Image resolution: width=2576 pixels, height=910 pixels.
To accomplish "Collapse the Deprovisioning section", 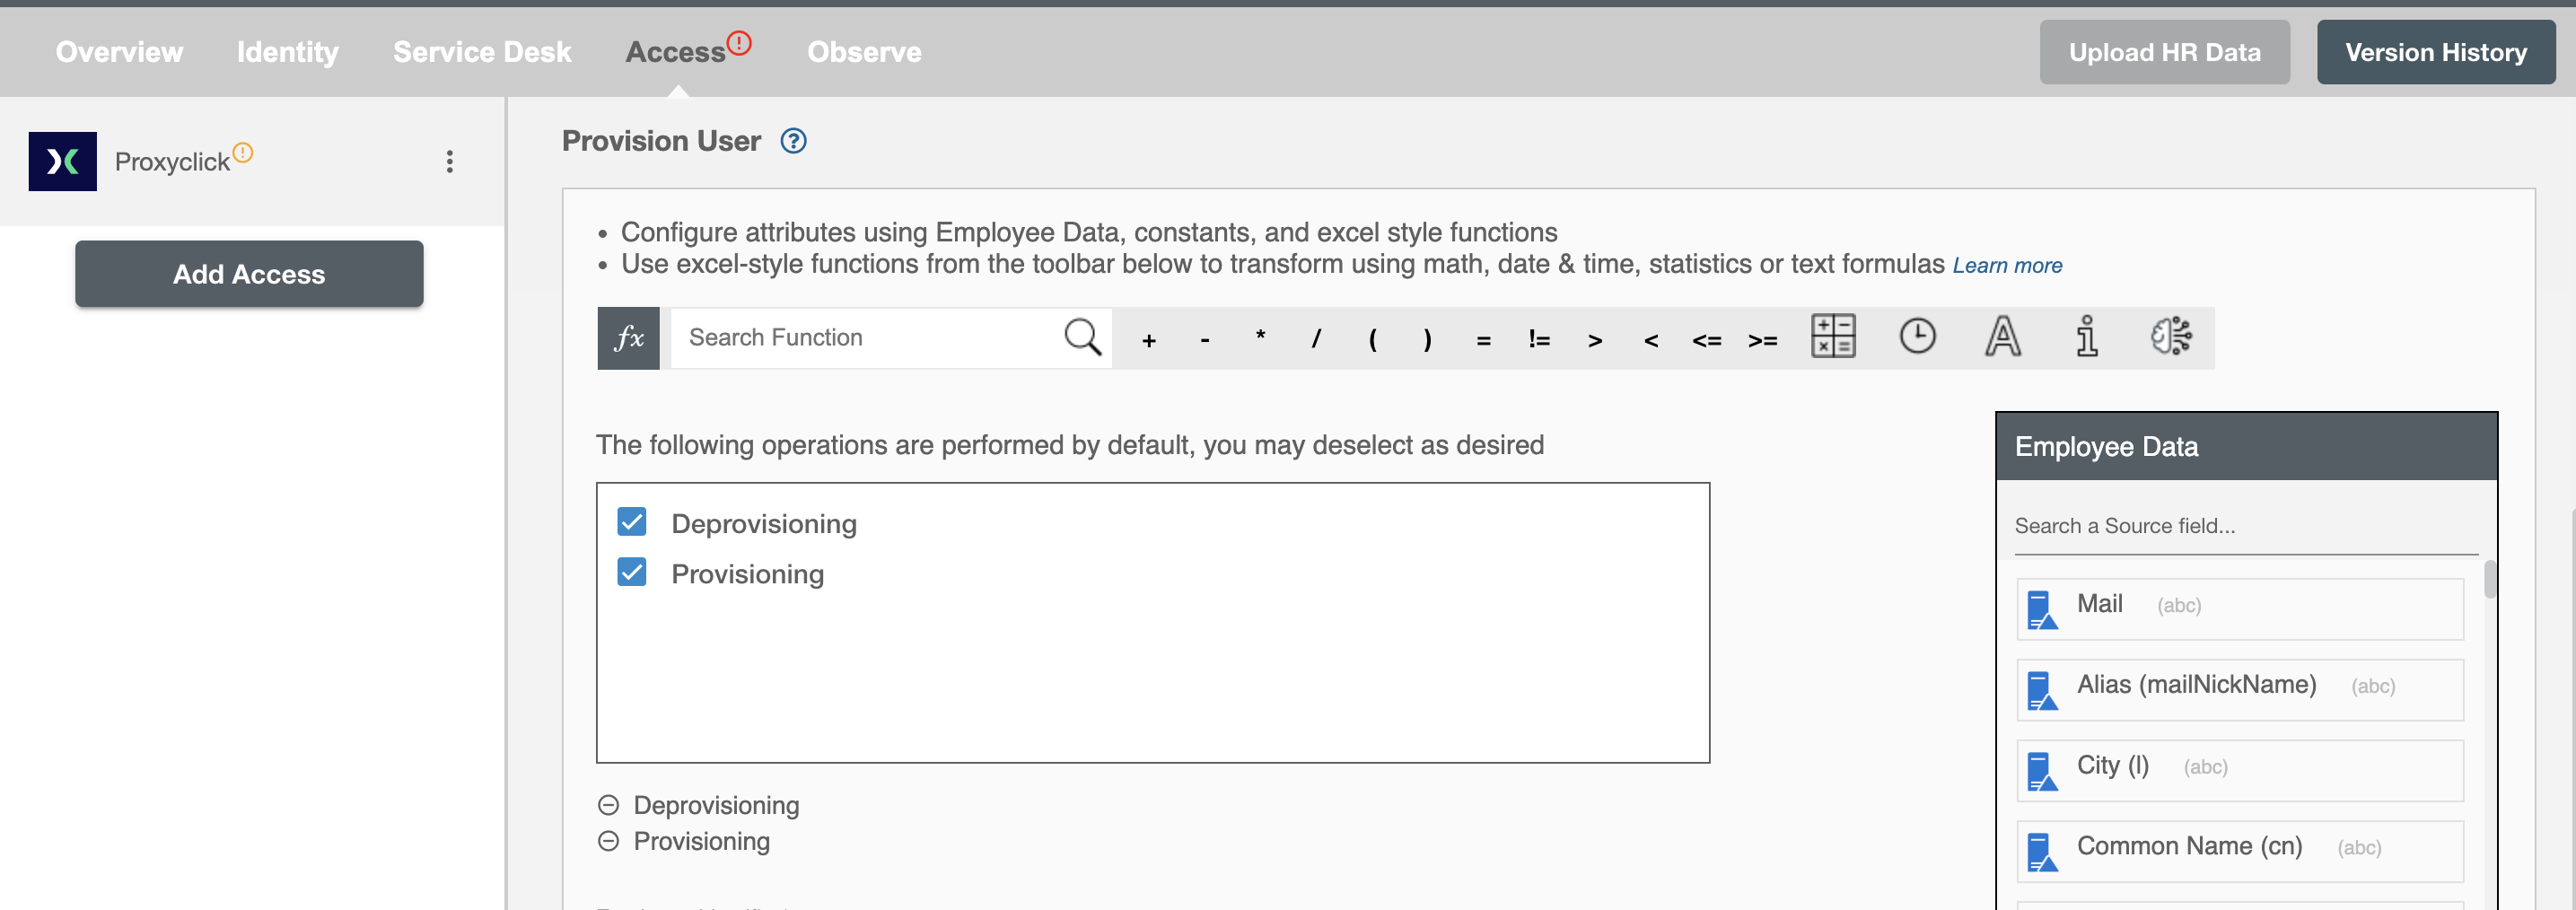I will coord(608,805).
